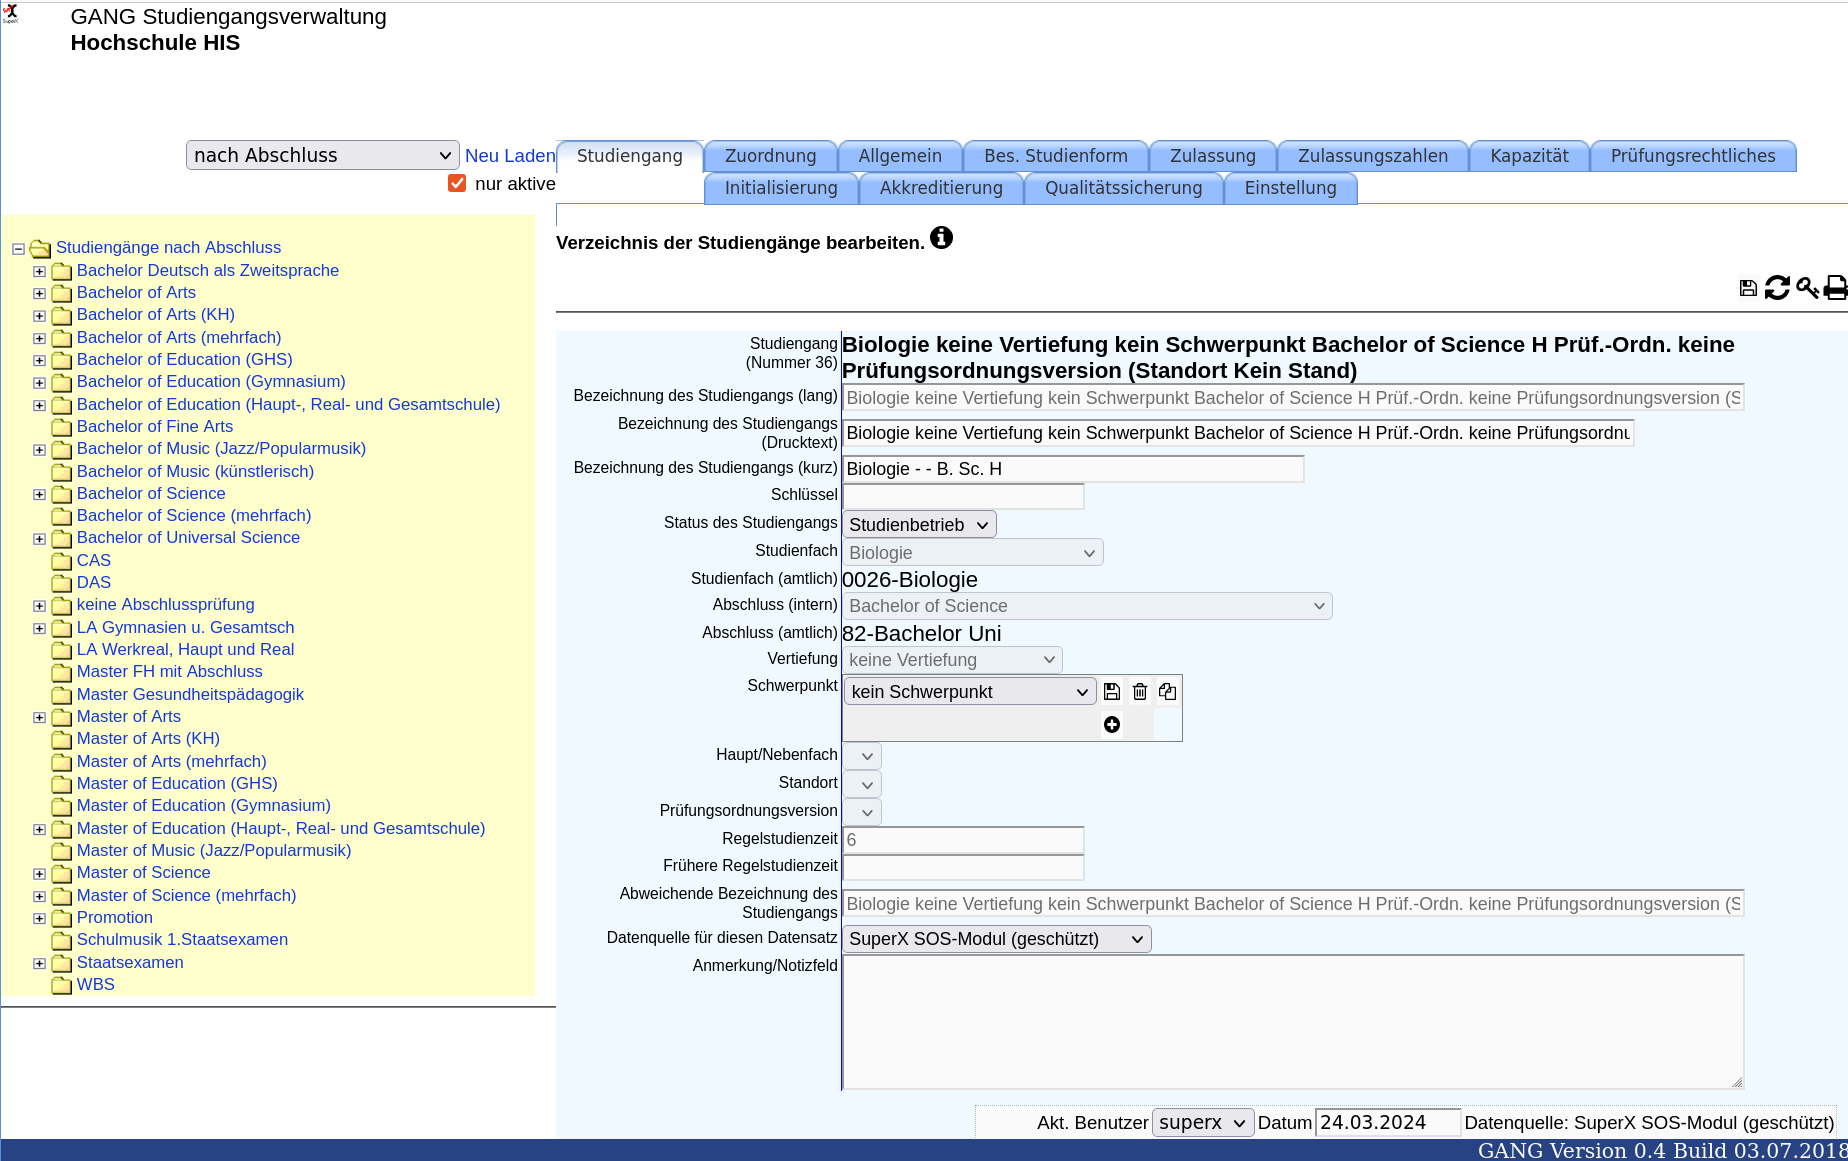Save the Schwerpunkt entry with the disk icon
1848x1161 pixels.
pos(1112,691)
